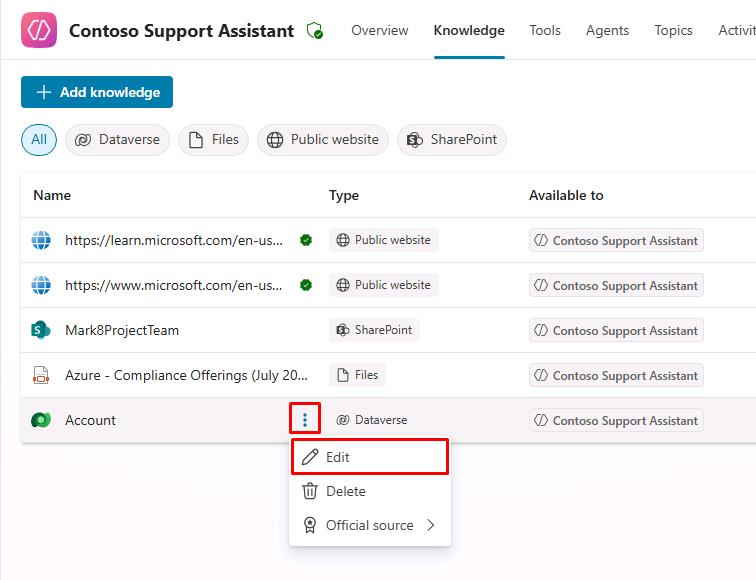Switch to the Tools tab
The height and width of the screenshot is (580, 756).
tap(545, 30)
